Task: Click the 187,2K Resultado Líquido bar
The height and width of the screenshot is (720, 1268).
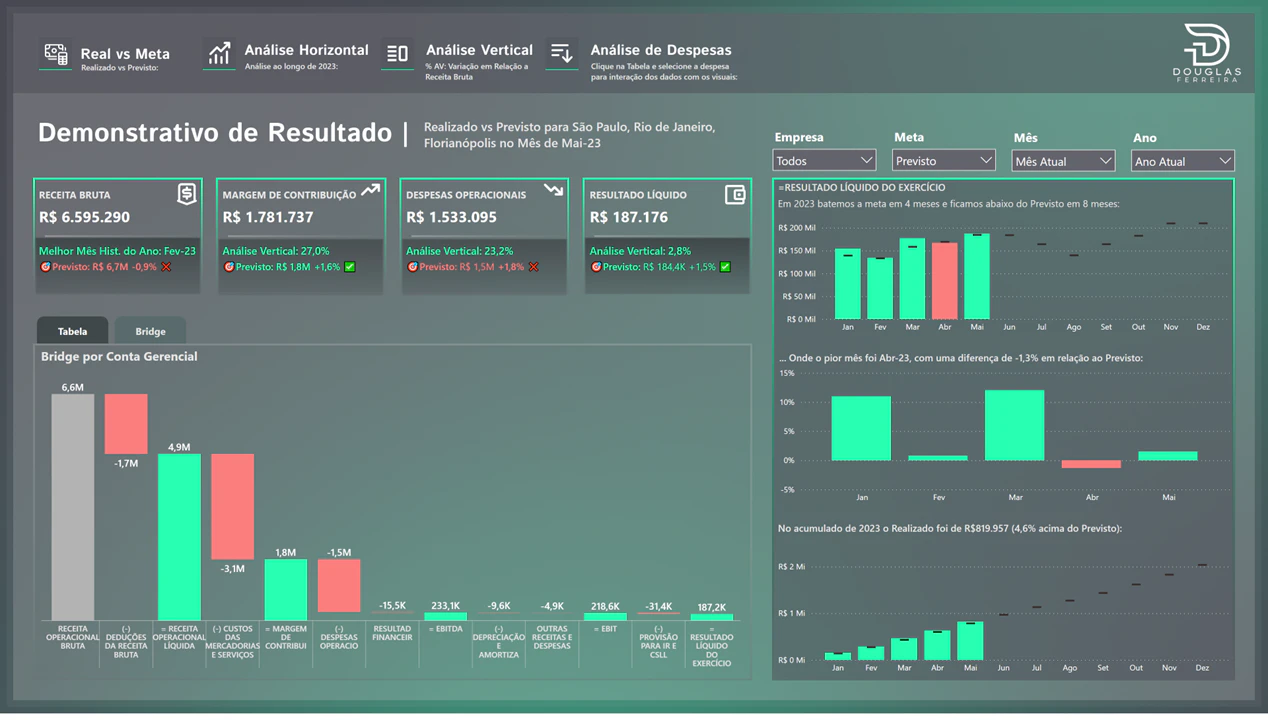Action: [x=711, y=617]
